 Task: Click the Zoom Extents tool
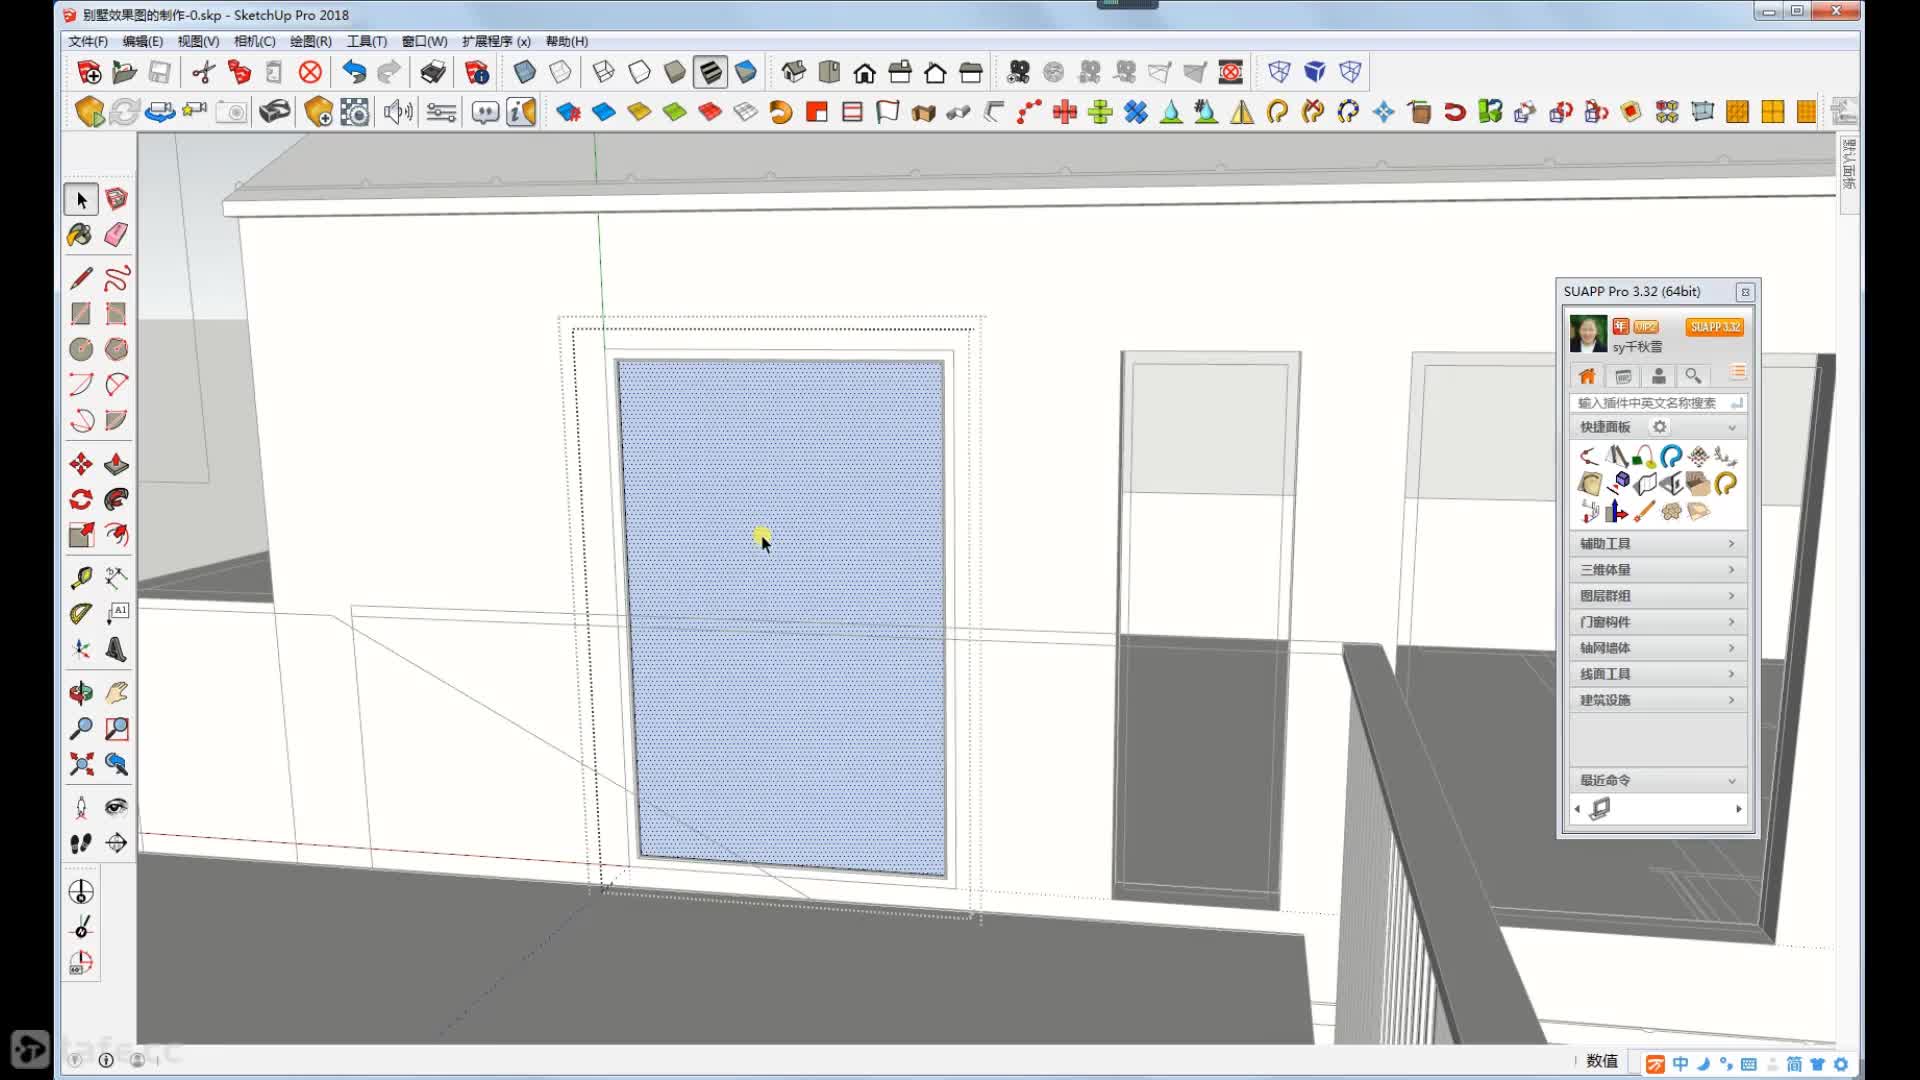[x=81, y=764]
